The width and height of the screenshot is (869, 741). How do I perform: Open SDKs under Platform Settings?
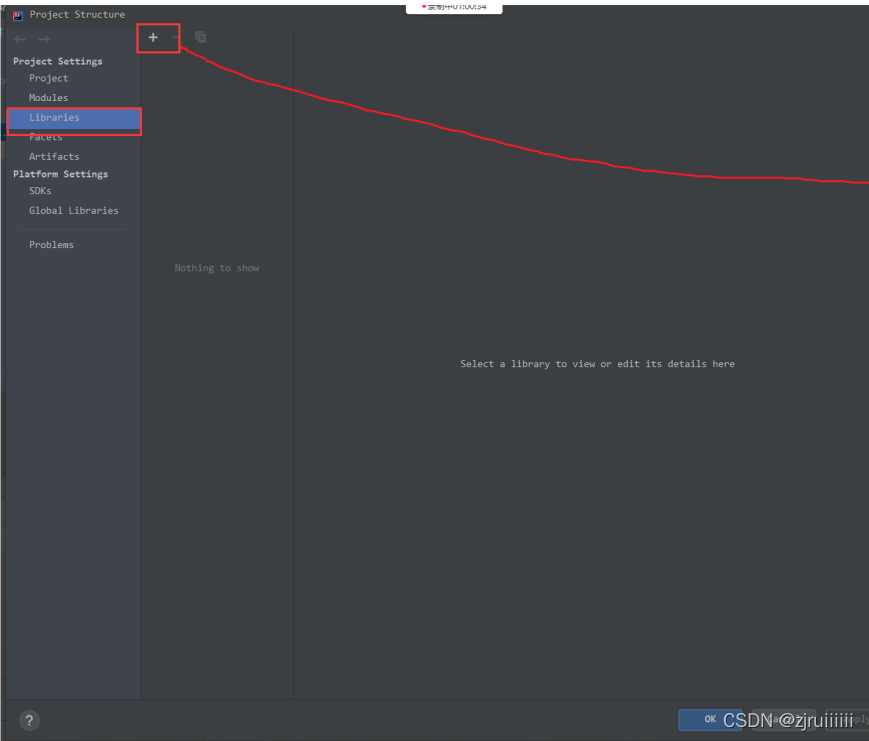[x=40, y=191]
